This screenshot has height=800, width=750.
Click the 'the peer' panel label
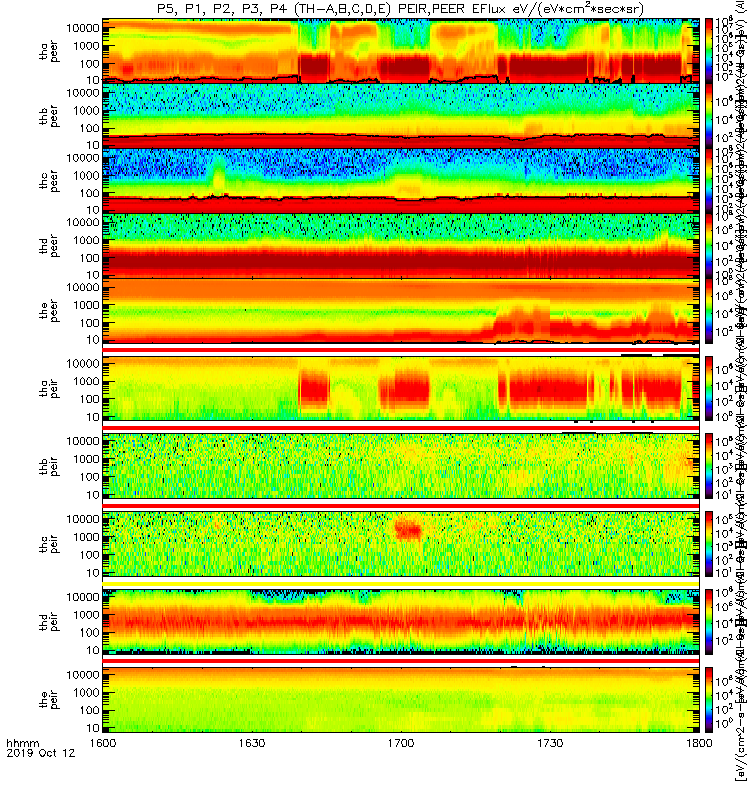49,311
